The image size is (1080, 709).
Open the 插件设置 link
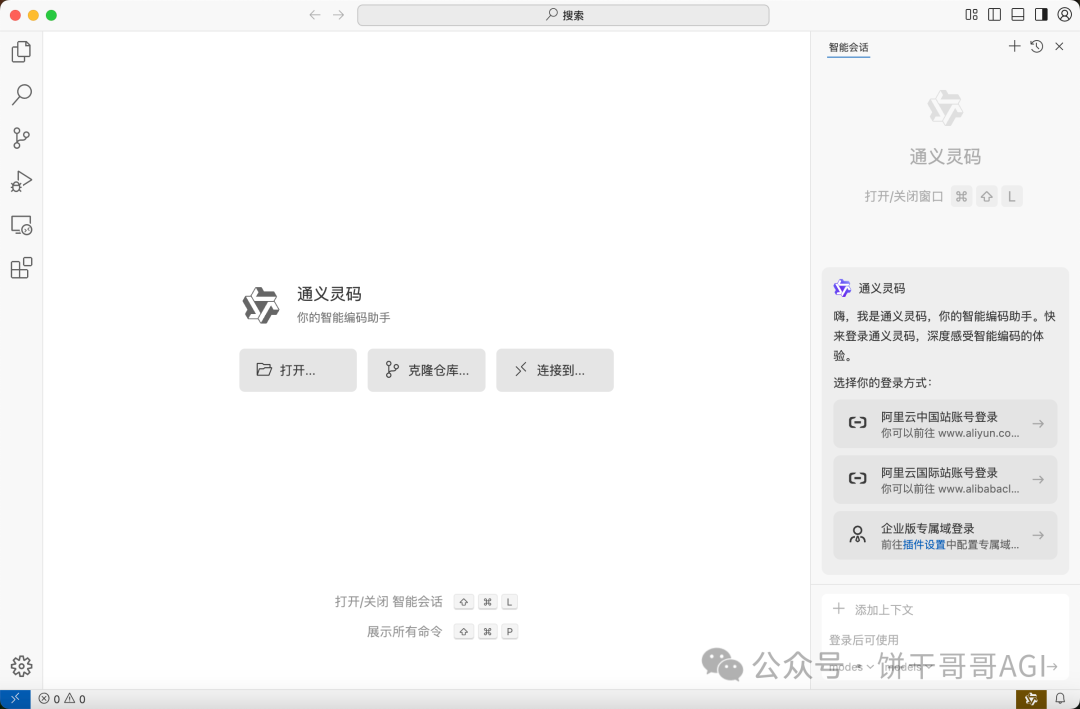[x=924, y=544]
